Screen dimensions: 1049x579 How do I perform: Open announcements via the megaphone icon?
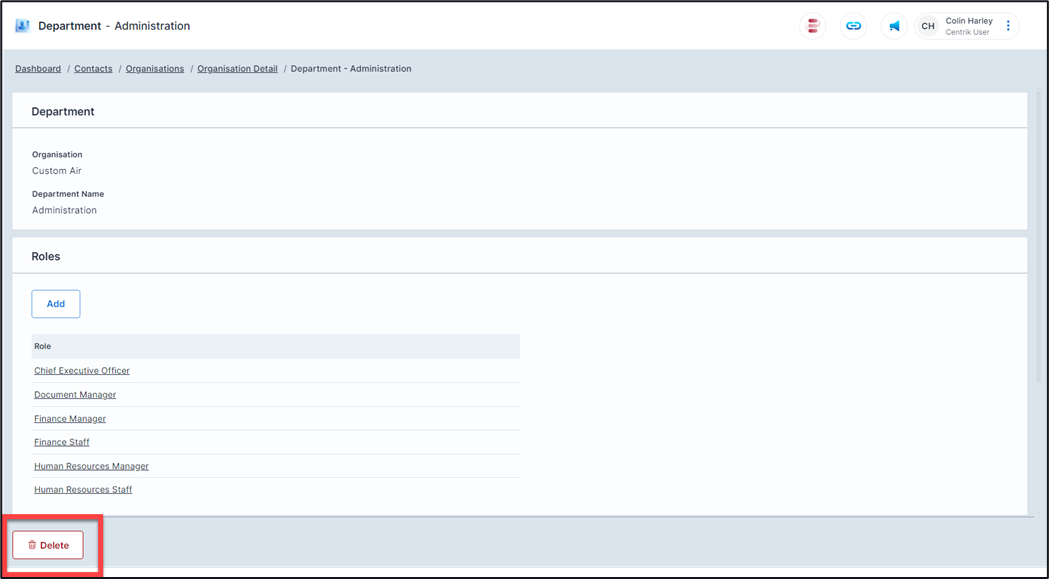[894, 26]
